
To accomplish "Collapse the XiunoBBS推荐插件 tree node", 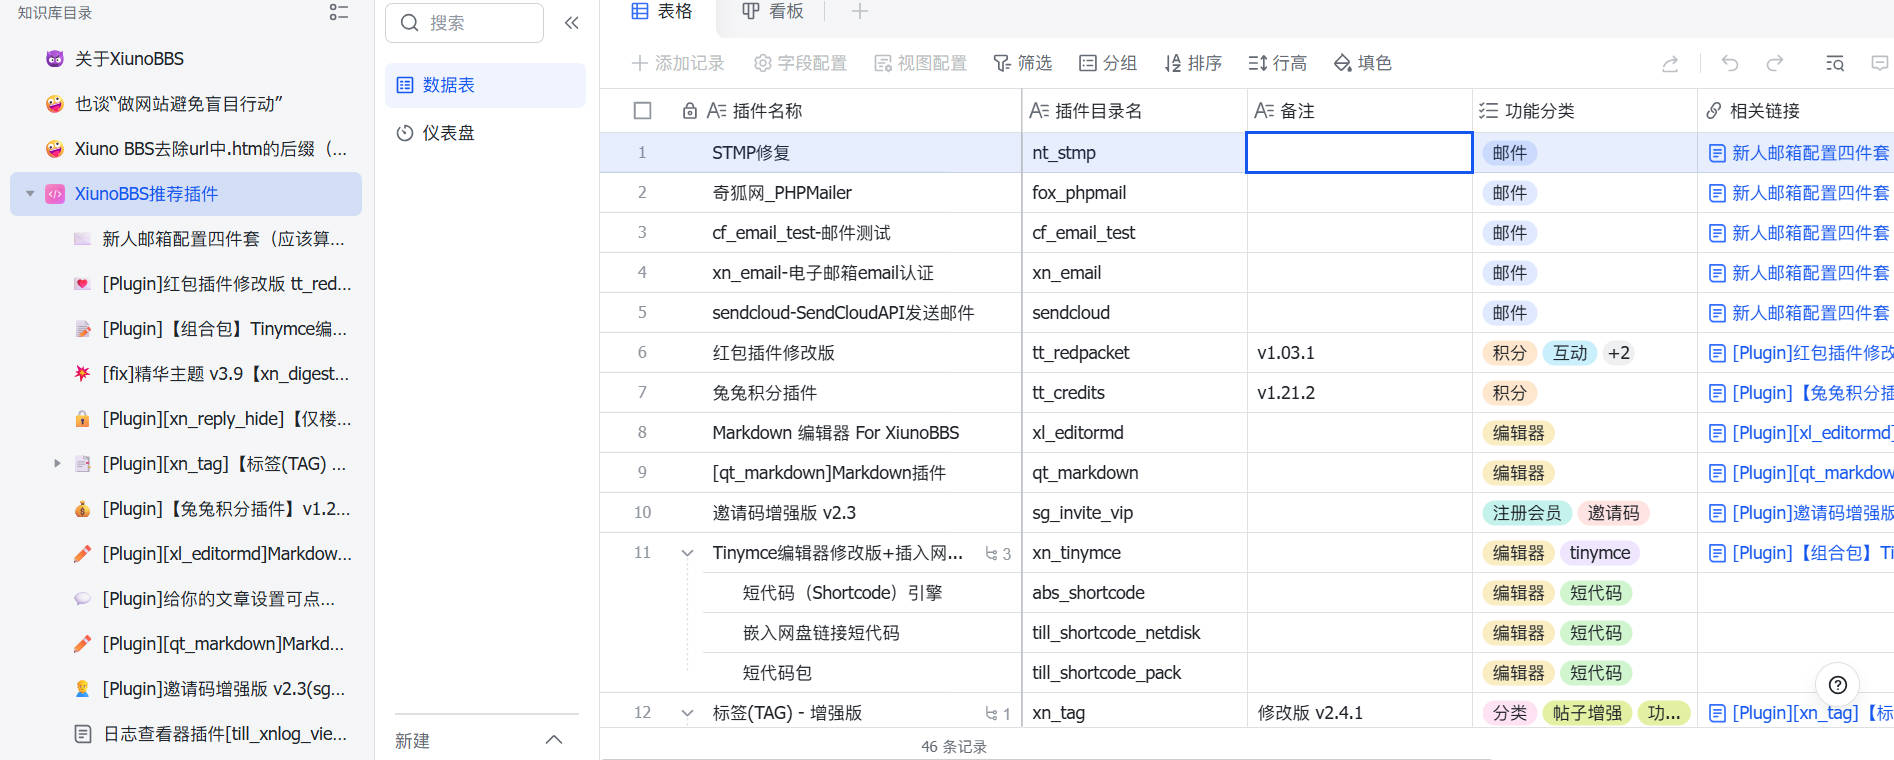I will (30, 194).
